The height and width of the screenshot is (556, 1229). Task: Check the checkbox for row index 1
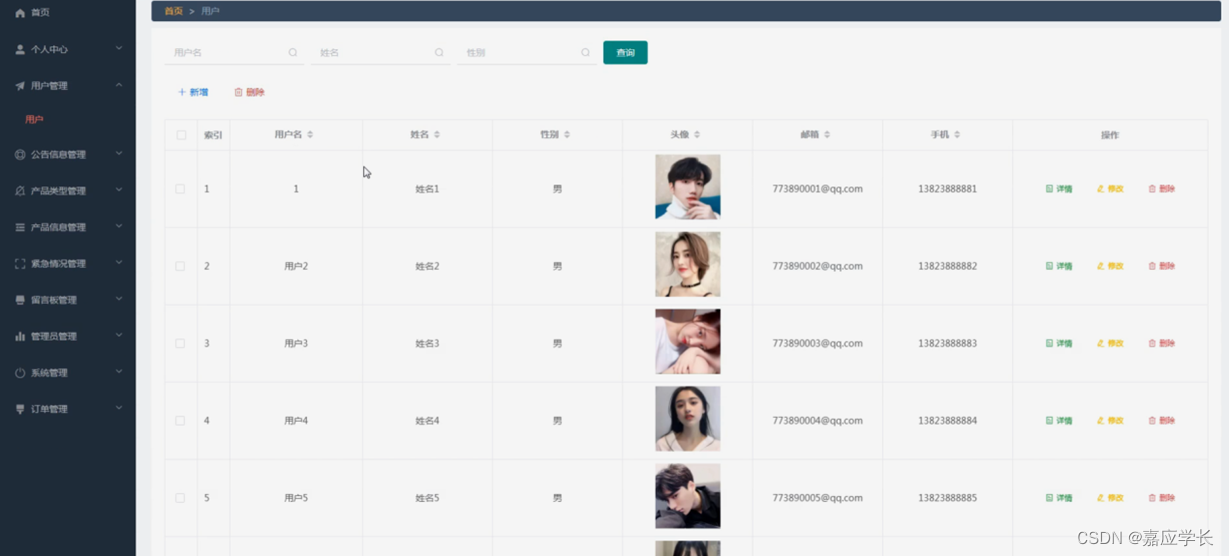[x=181, y=189]
